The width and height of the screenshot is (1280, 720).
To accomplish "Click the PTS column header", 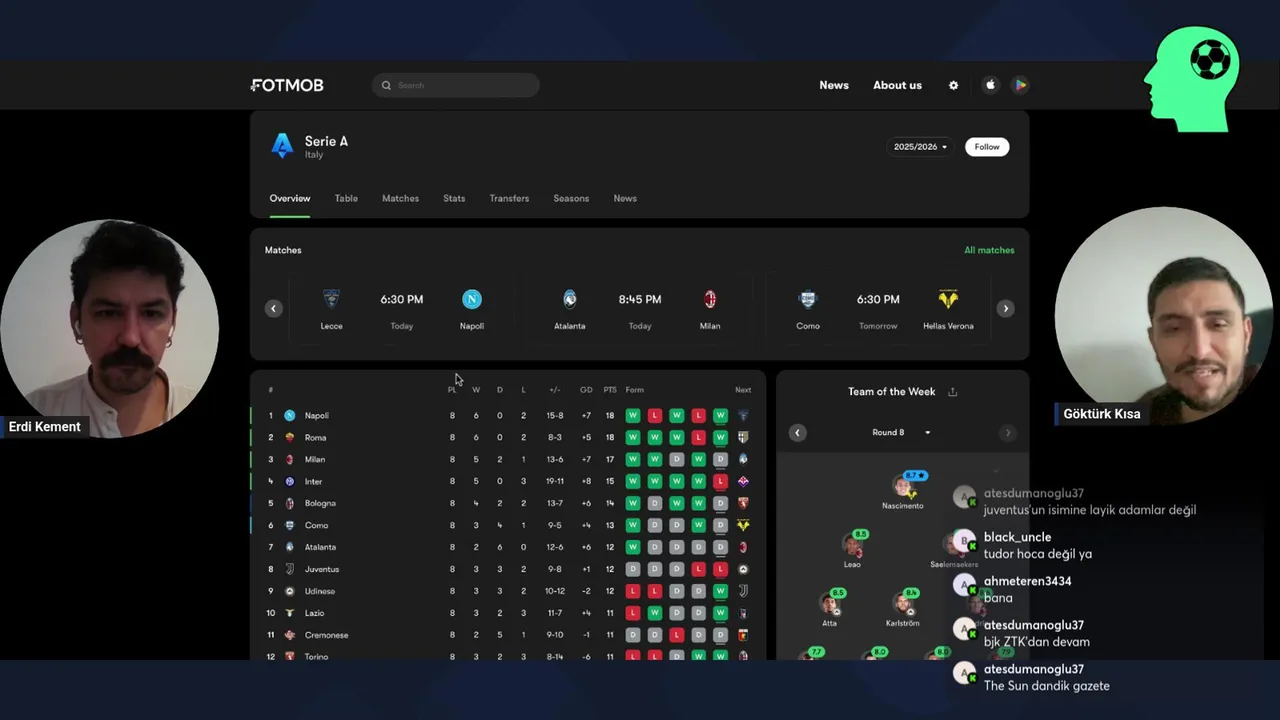I will click(x=610, y=390).
